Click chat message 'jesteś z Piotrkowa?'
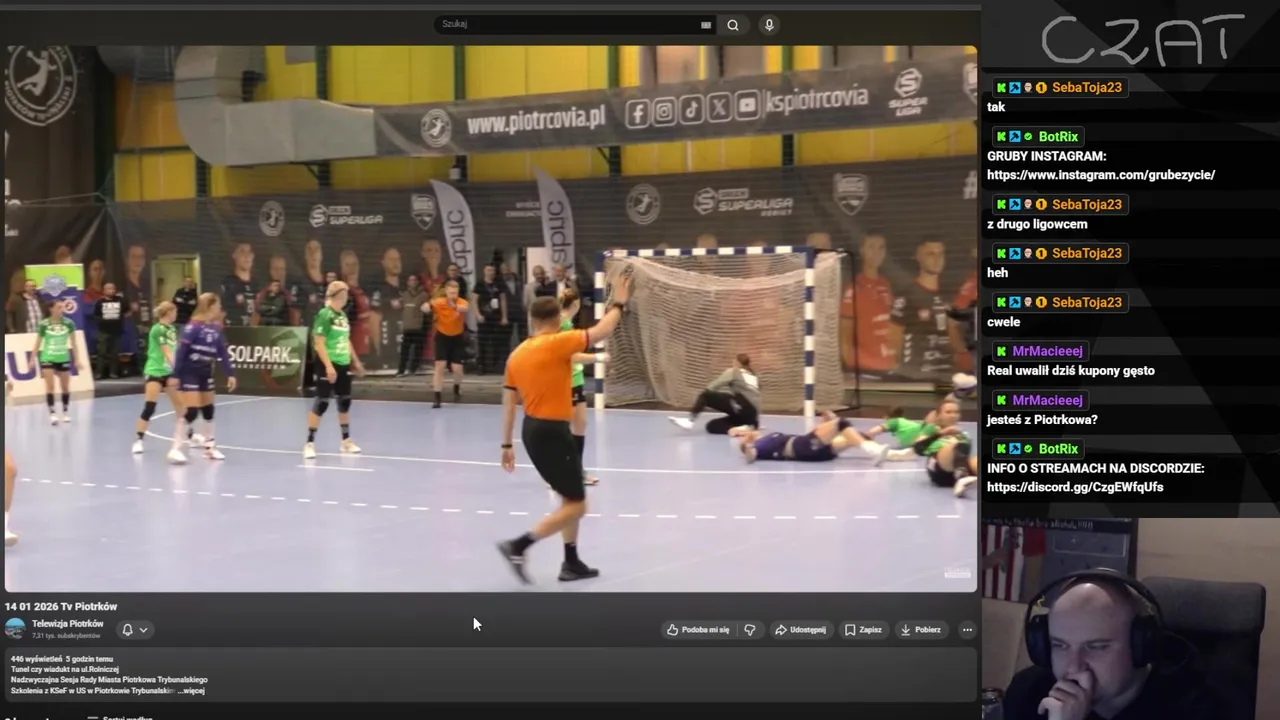1280x720 pixels. 1042,420
